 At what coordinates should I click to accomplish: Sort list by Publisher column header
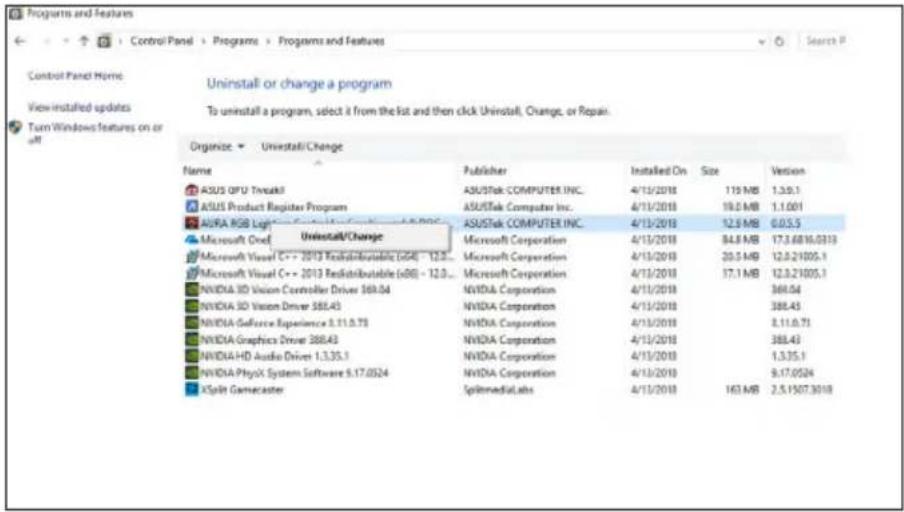[485, 171]
